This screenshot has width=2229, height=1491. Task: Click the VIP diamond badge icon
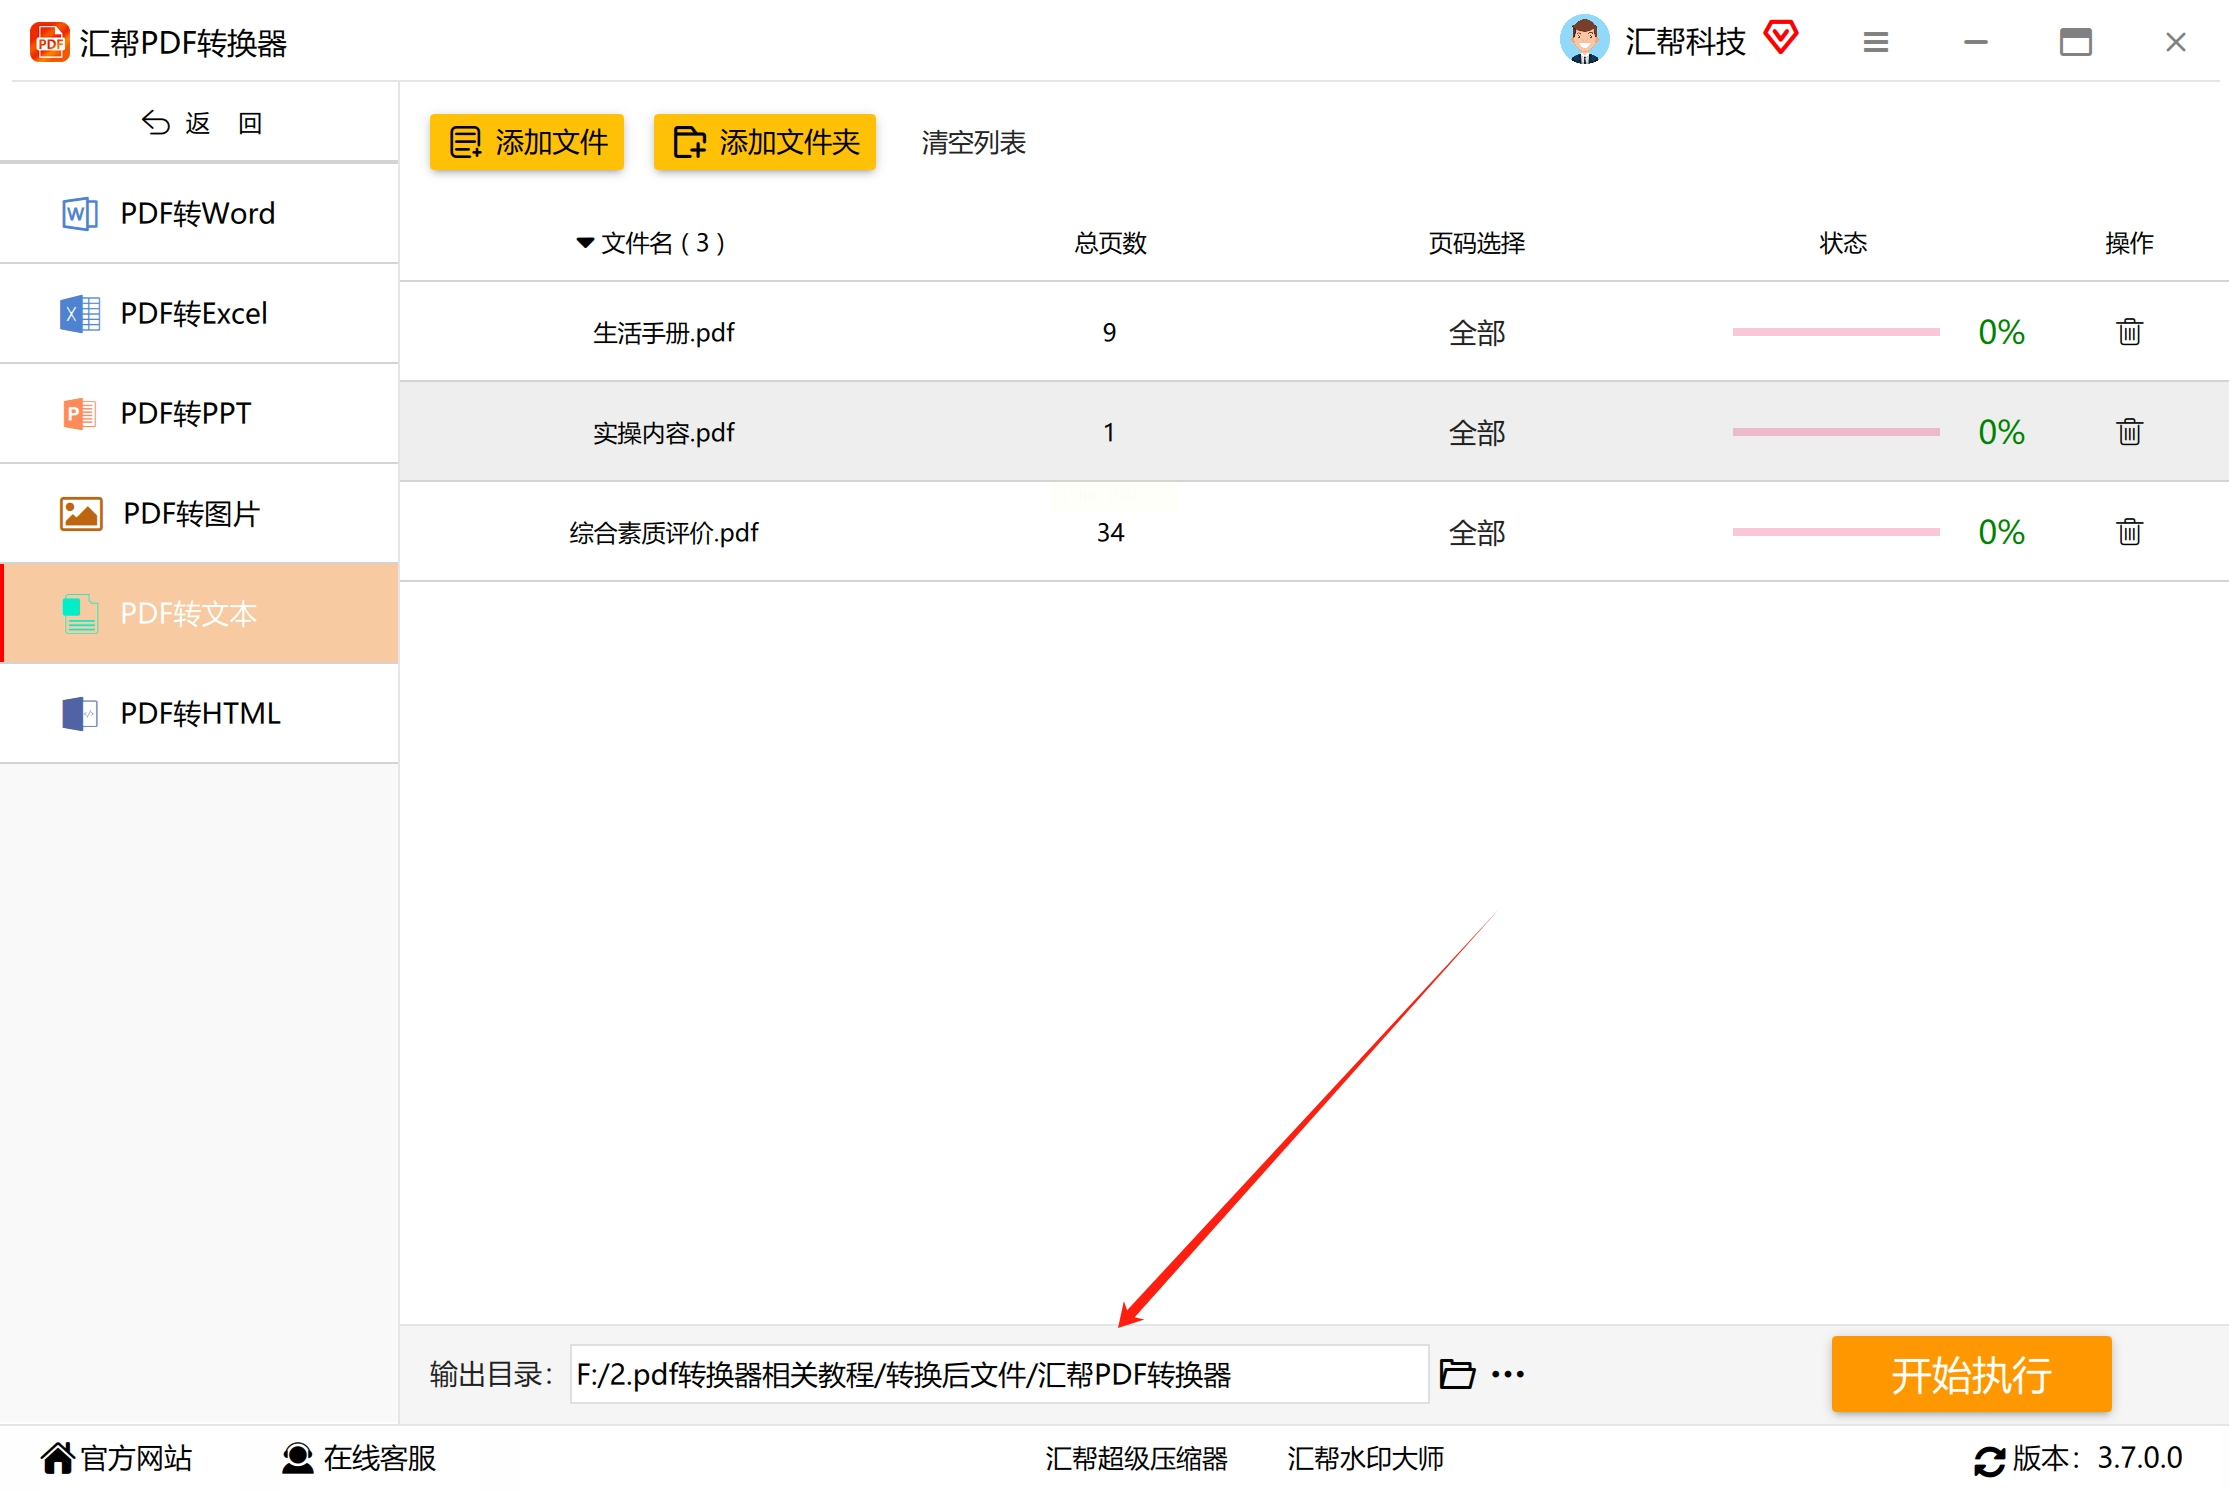pyautogui.click(x=1781, y=38)
